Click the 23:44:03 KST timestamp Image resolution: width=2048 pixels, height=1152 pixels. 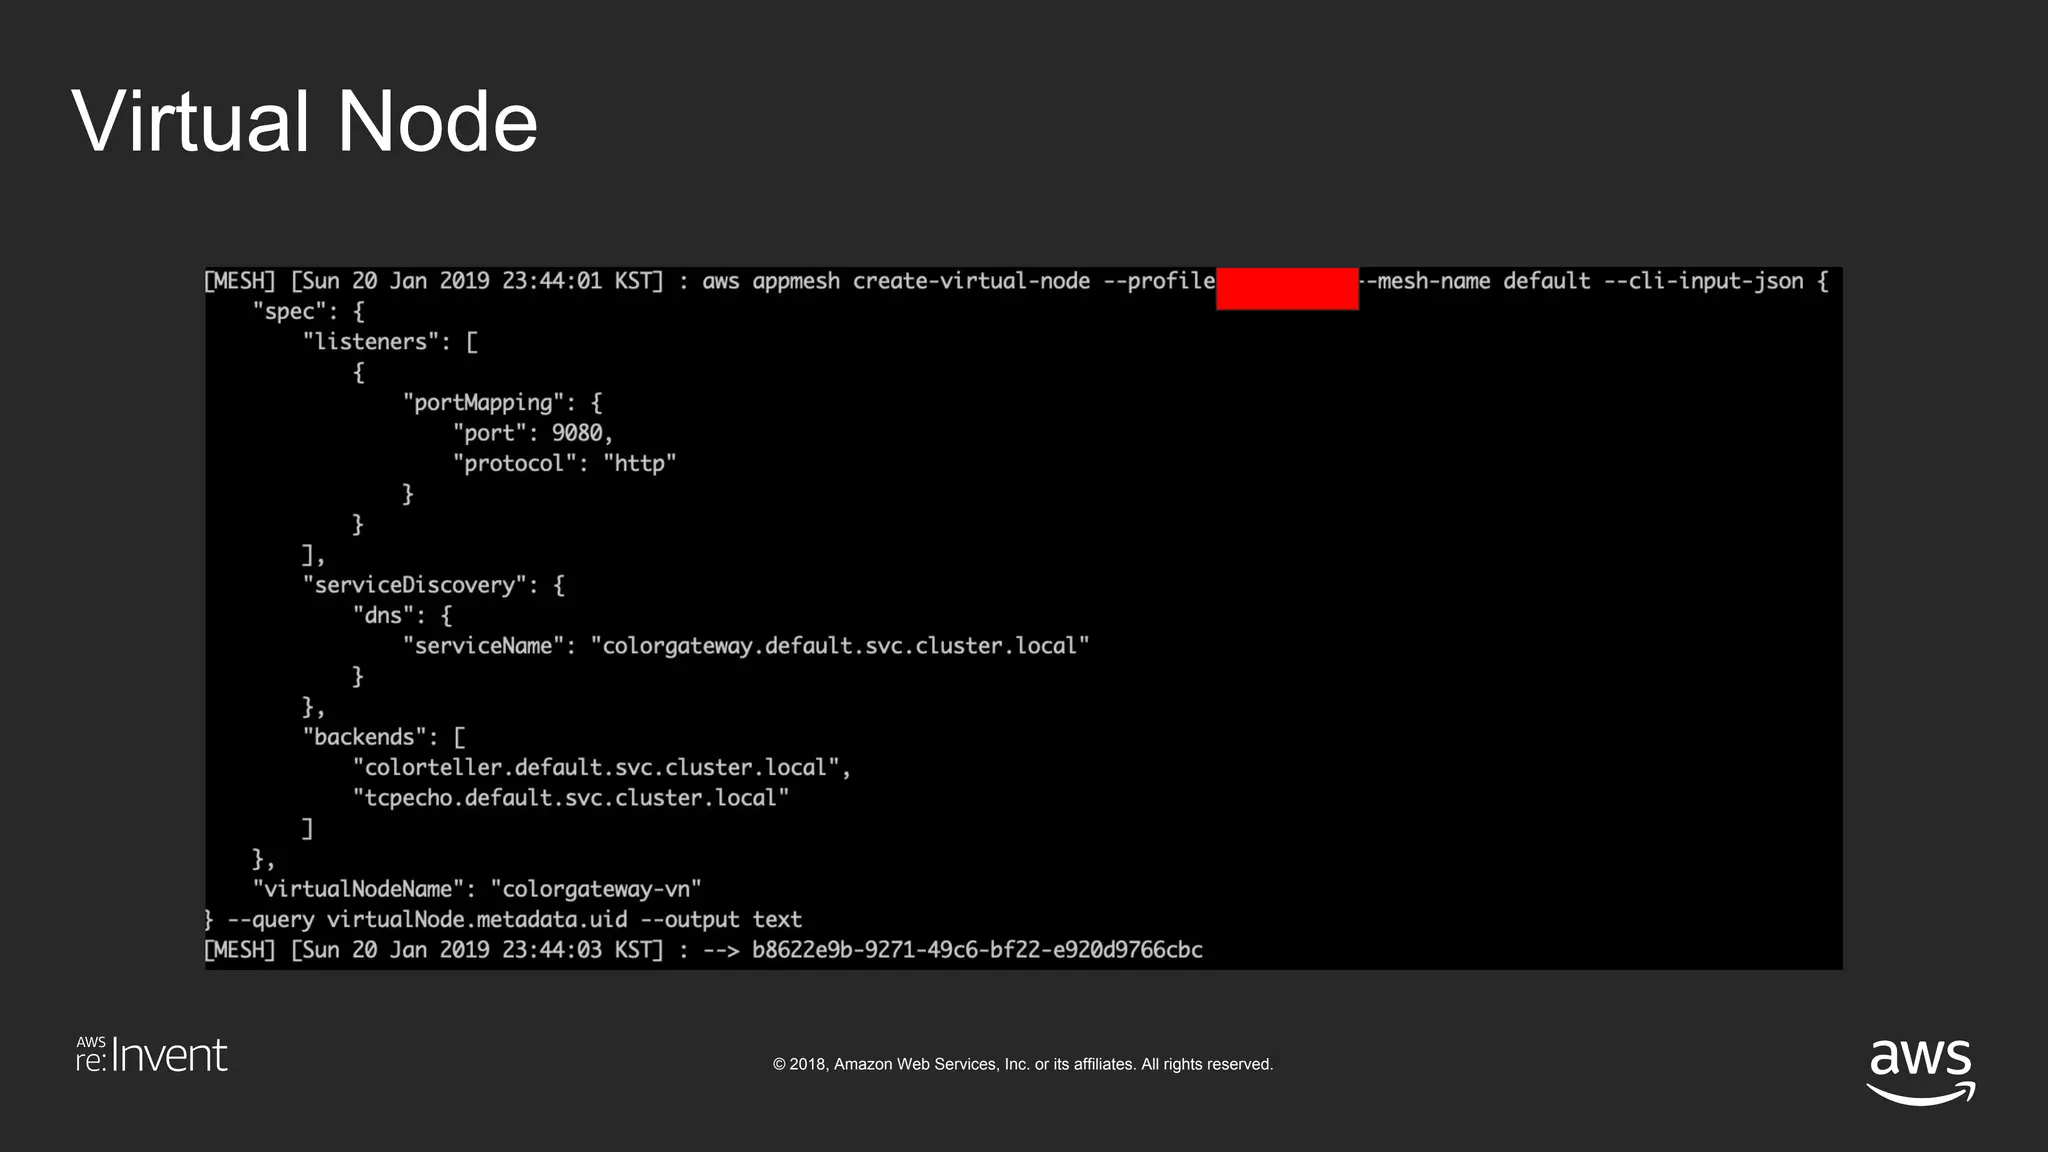point(581,950)
